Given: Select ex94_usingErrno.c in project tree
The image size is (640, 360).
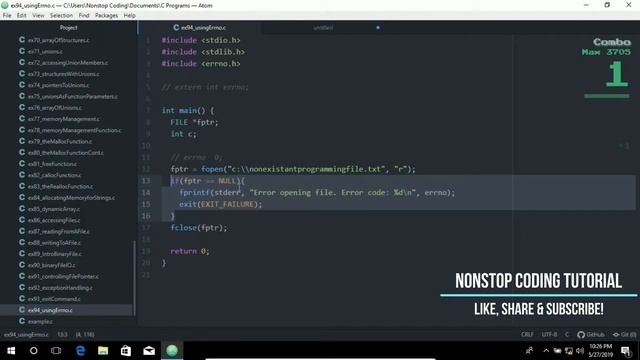Looking at the screenshot, I should pos(50,310).
